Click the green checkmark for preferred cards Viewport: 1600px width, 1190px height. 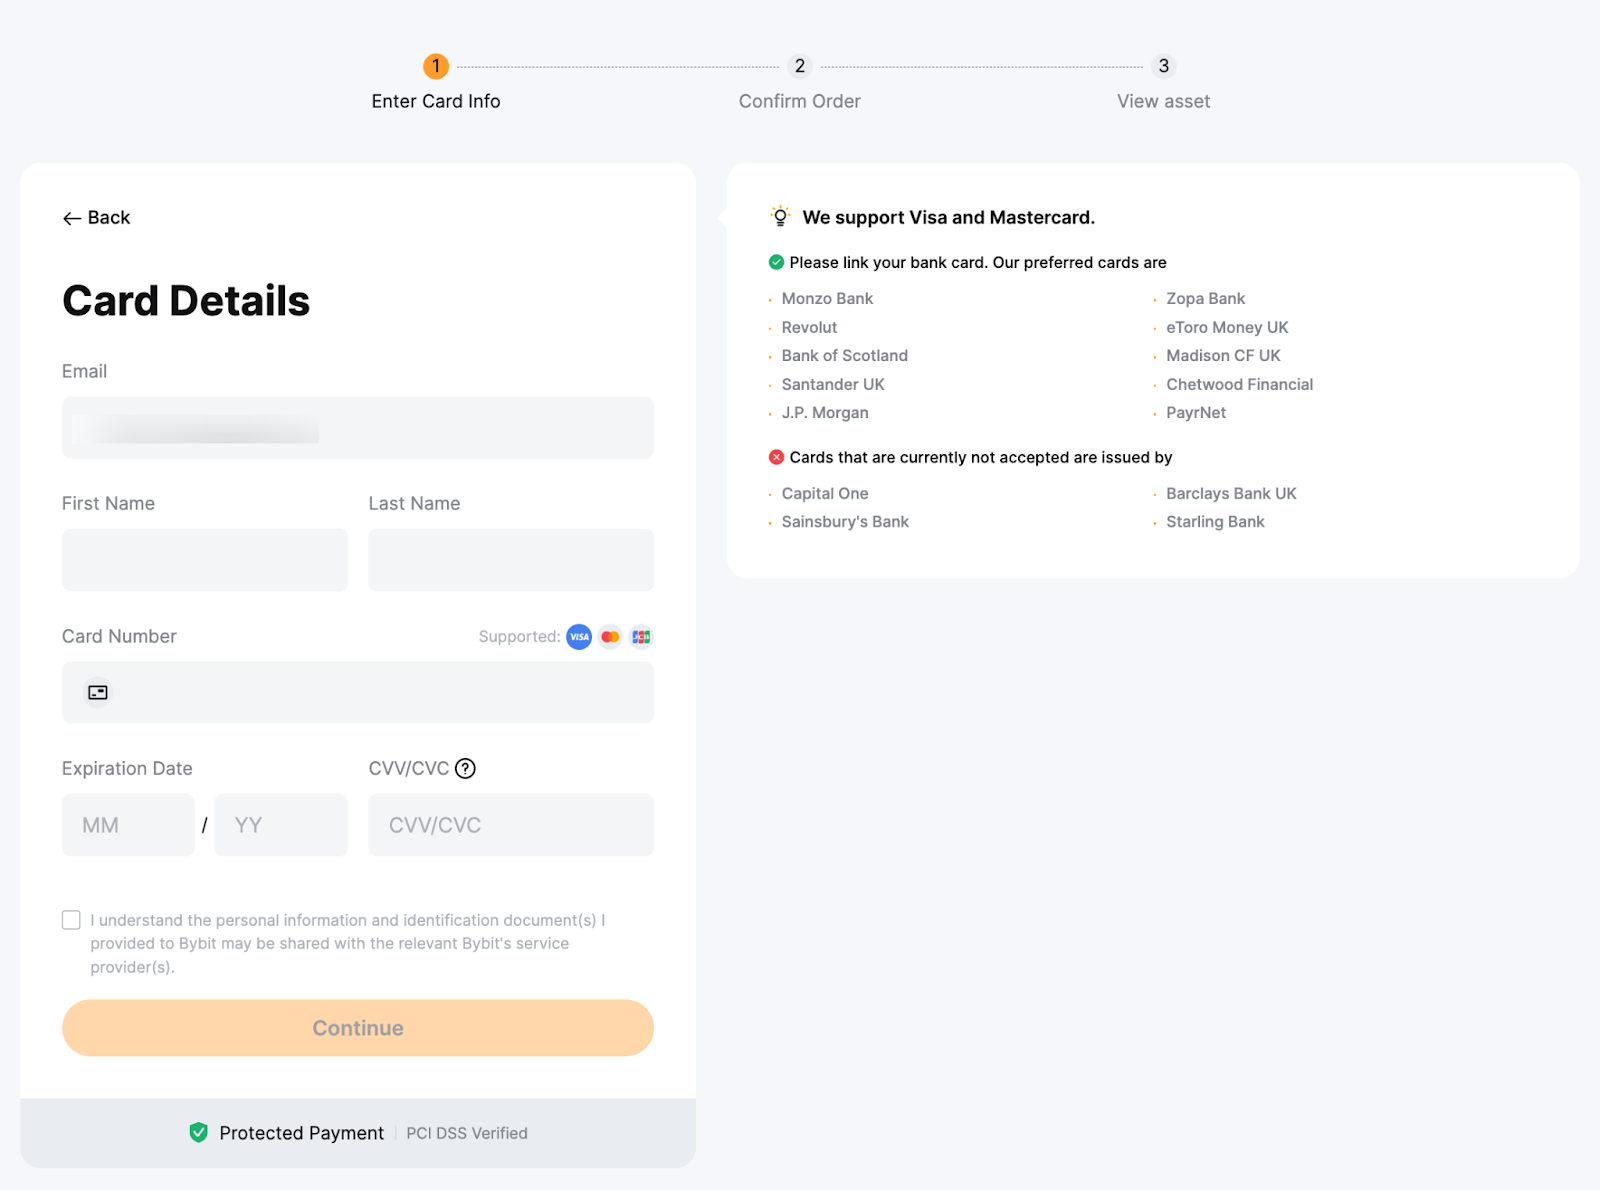coord(776,262)
